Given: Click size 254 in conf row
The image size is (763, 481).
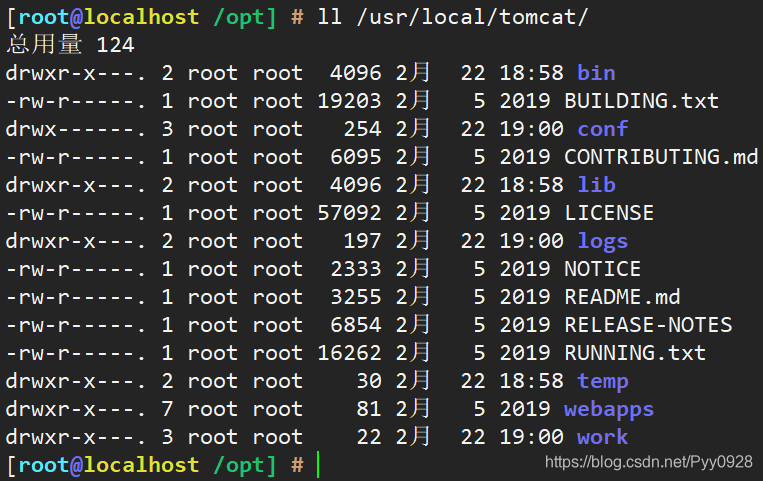Looking at the screenshot, I should pyautogui.click(x=362, y=129).
